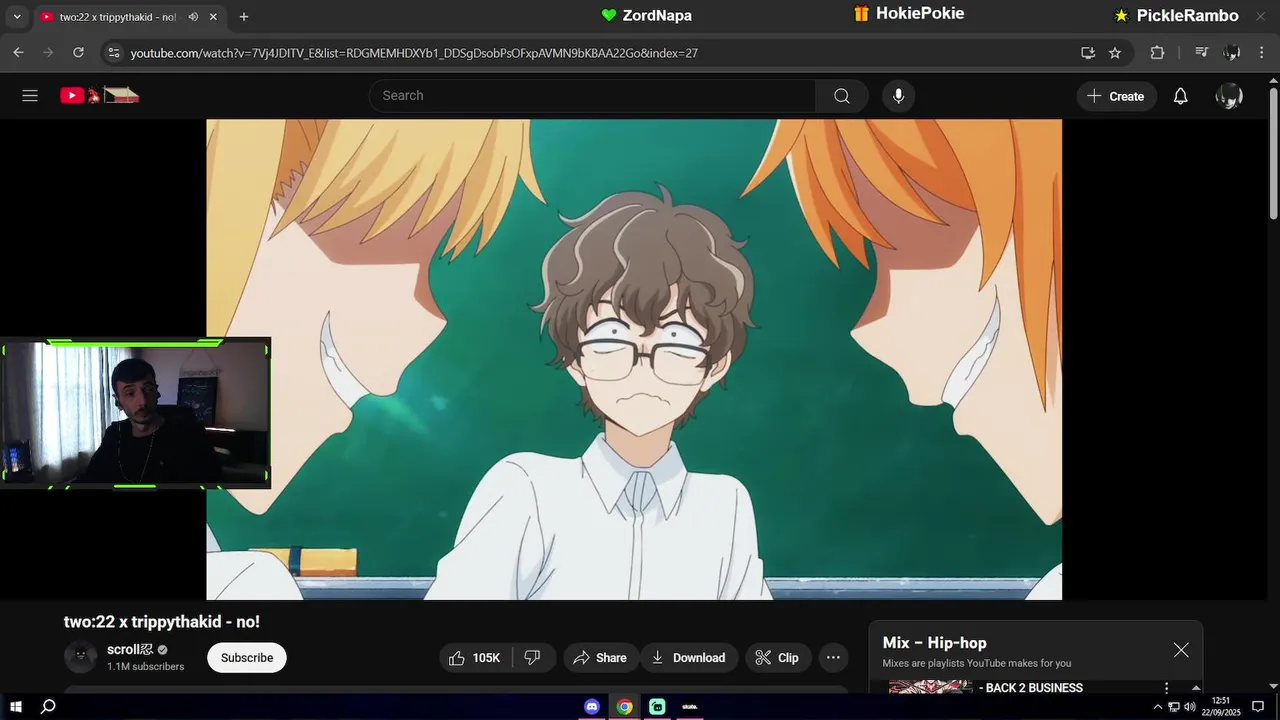1280x720 pixels.
Task: Go to YouTube home via logo
Action: tap(99, 96)
